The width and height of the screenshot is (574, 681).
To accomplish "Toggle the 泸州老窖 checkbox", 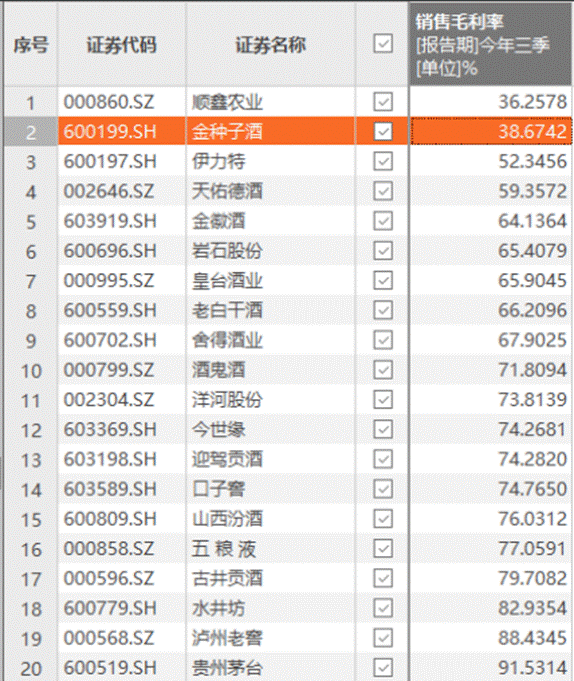I will (x=383, y=638).
